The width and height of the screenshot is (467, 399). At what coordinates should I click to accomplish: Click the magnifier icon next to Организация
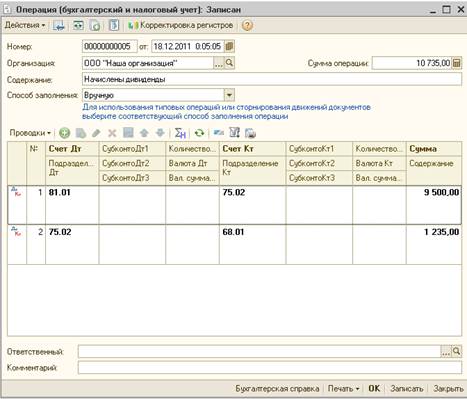coord(229,63)
